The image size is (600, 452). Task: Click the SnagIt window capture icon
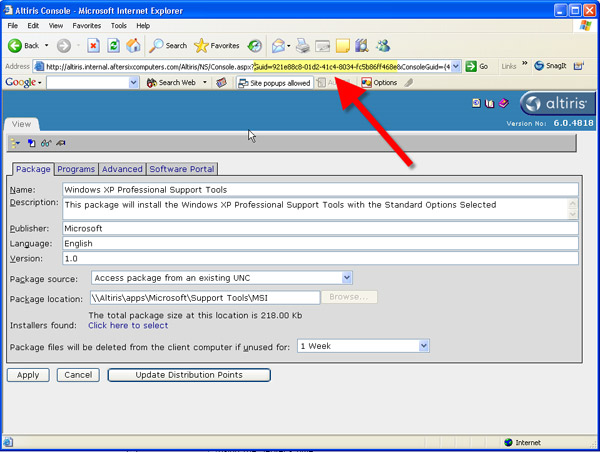pos(578,66)
